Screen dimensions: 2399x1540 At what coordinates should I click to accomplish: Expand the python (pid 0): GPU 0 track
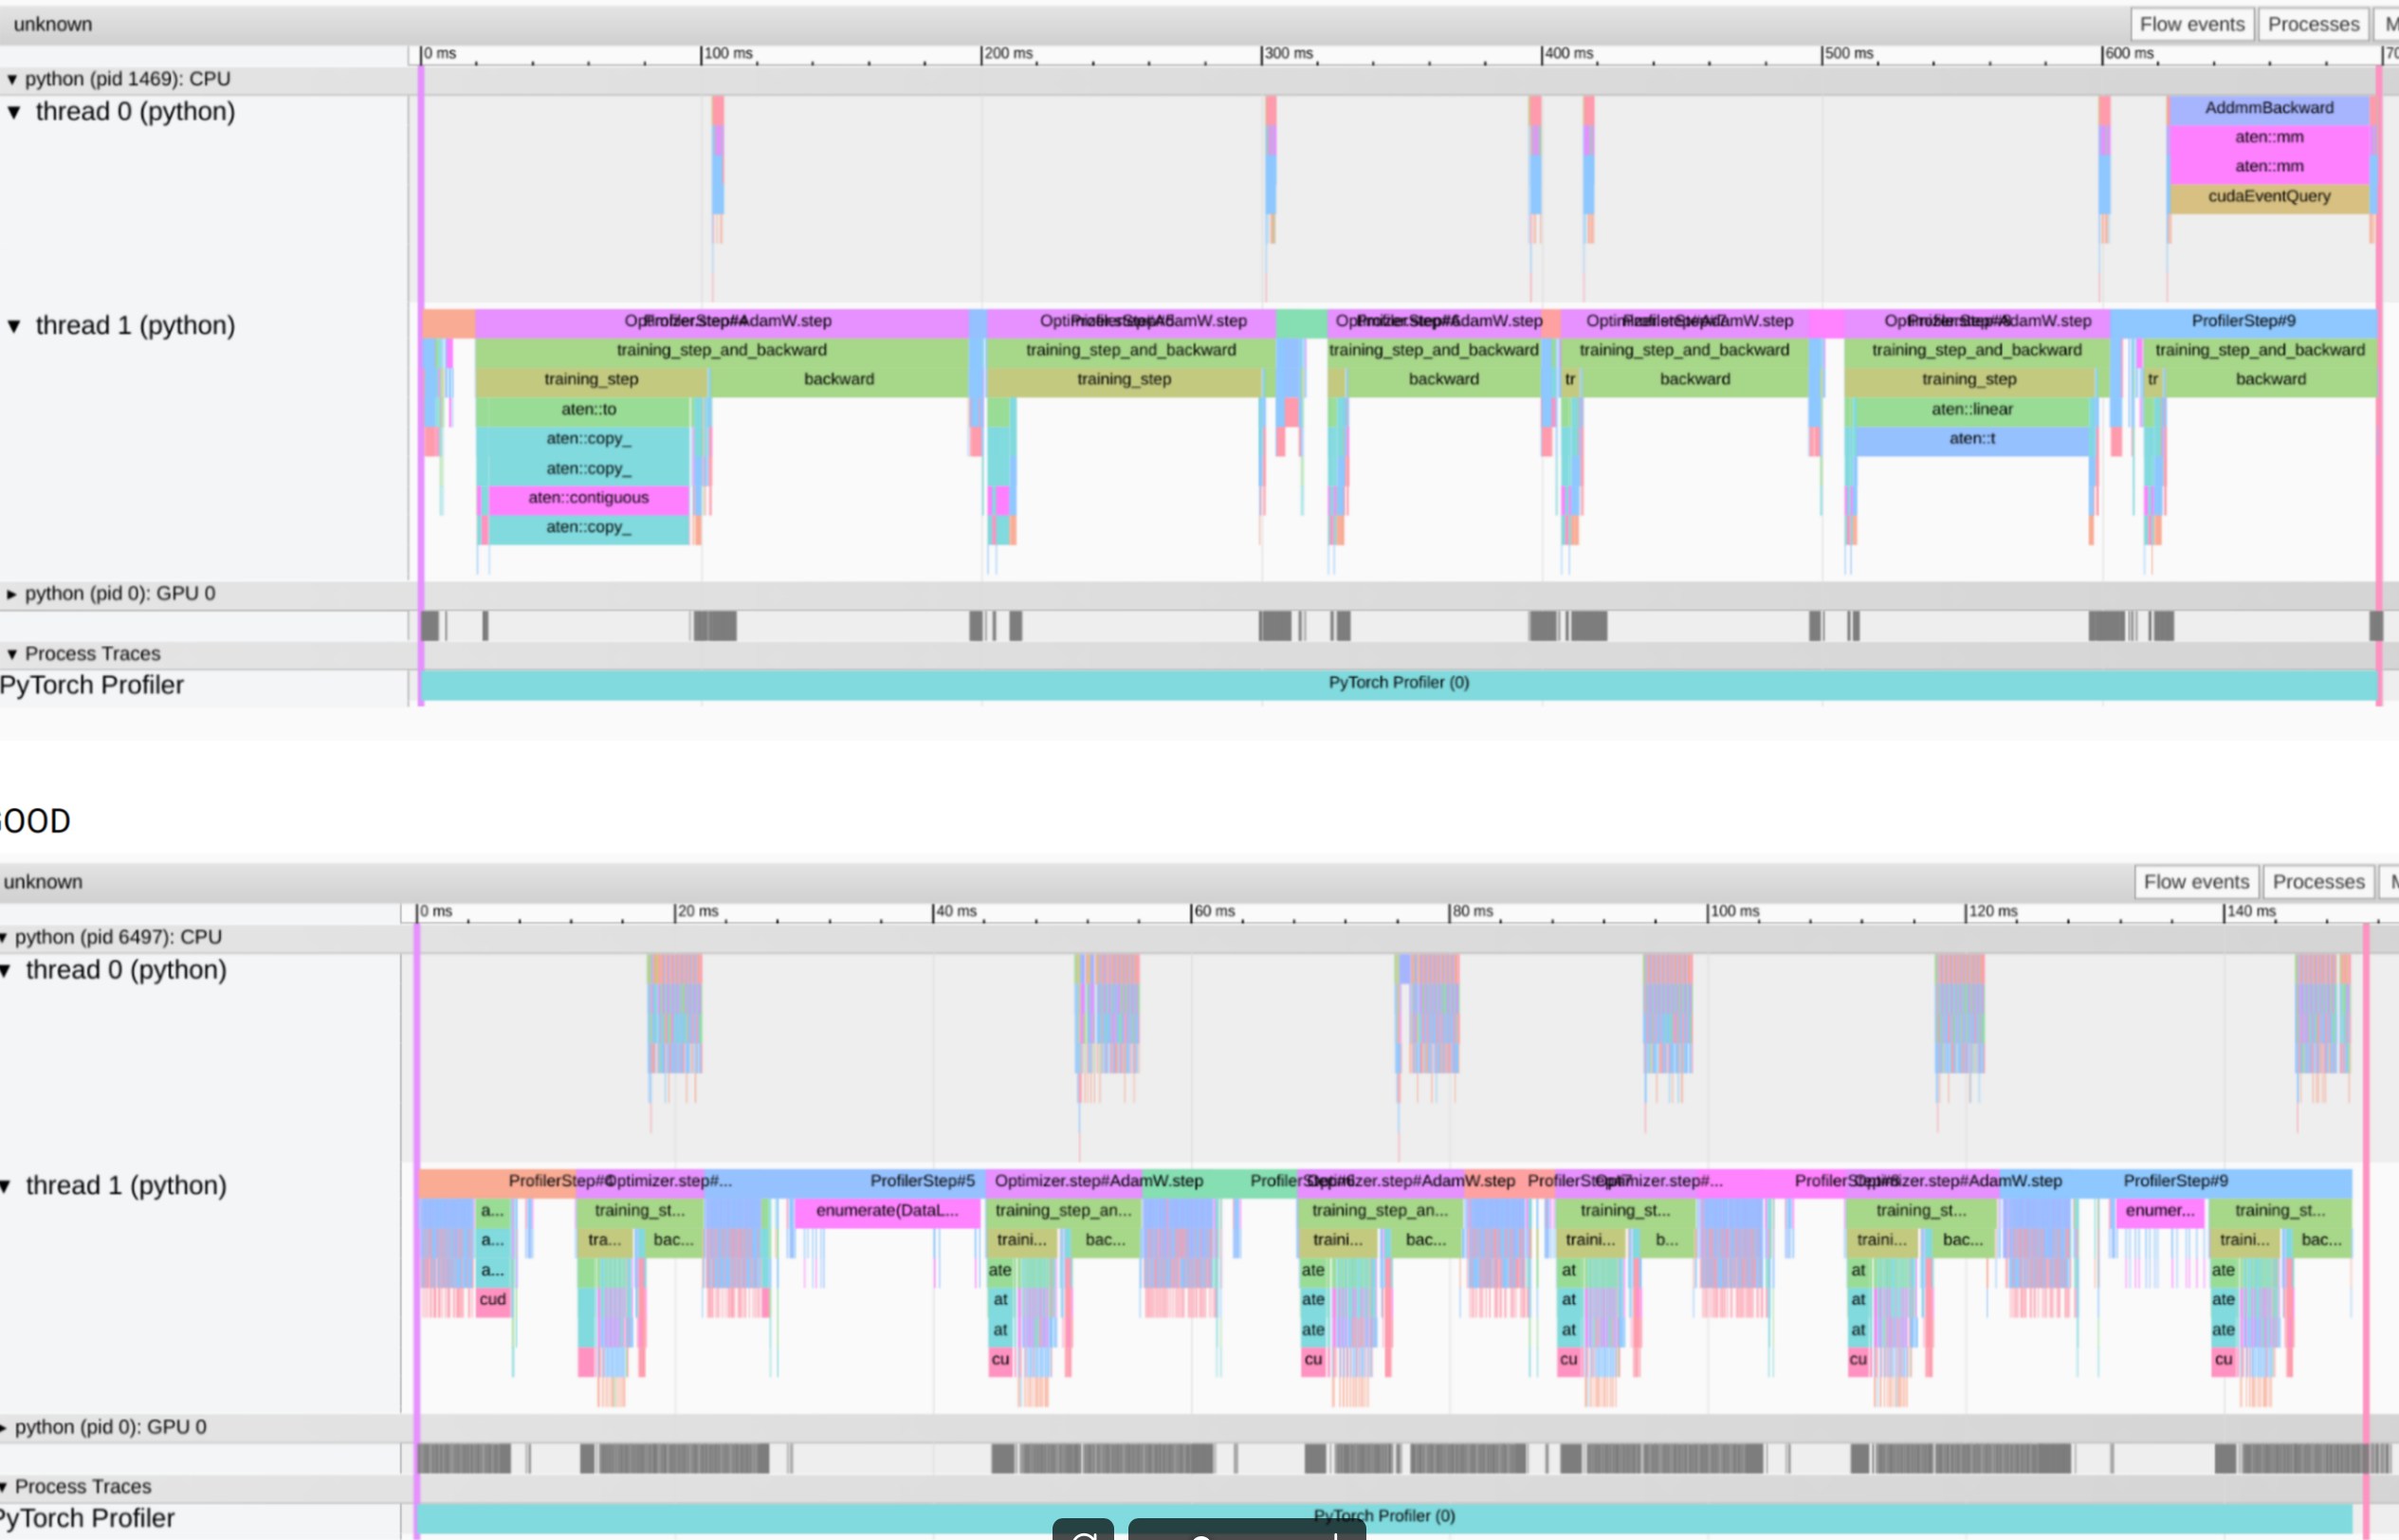[11, 593]
